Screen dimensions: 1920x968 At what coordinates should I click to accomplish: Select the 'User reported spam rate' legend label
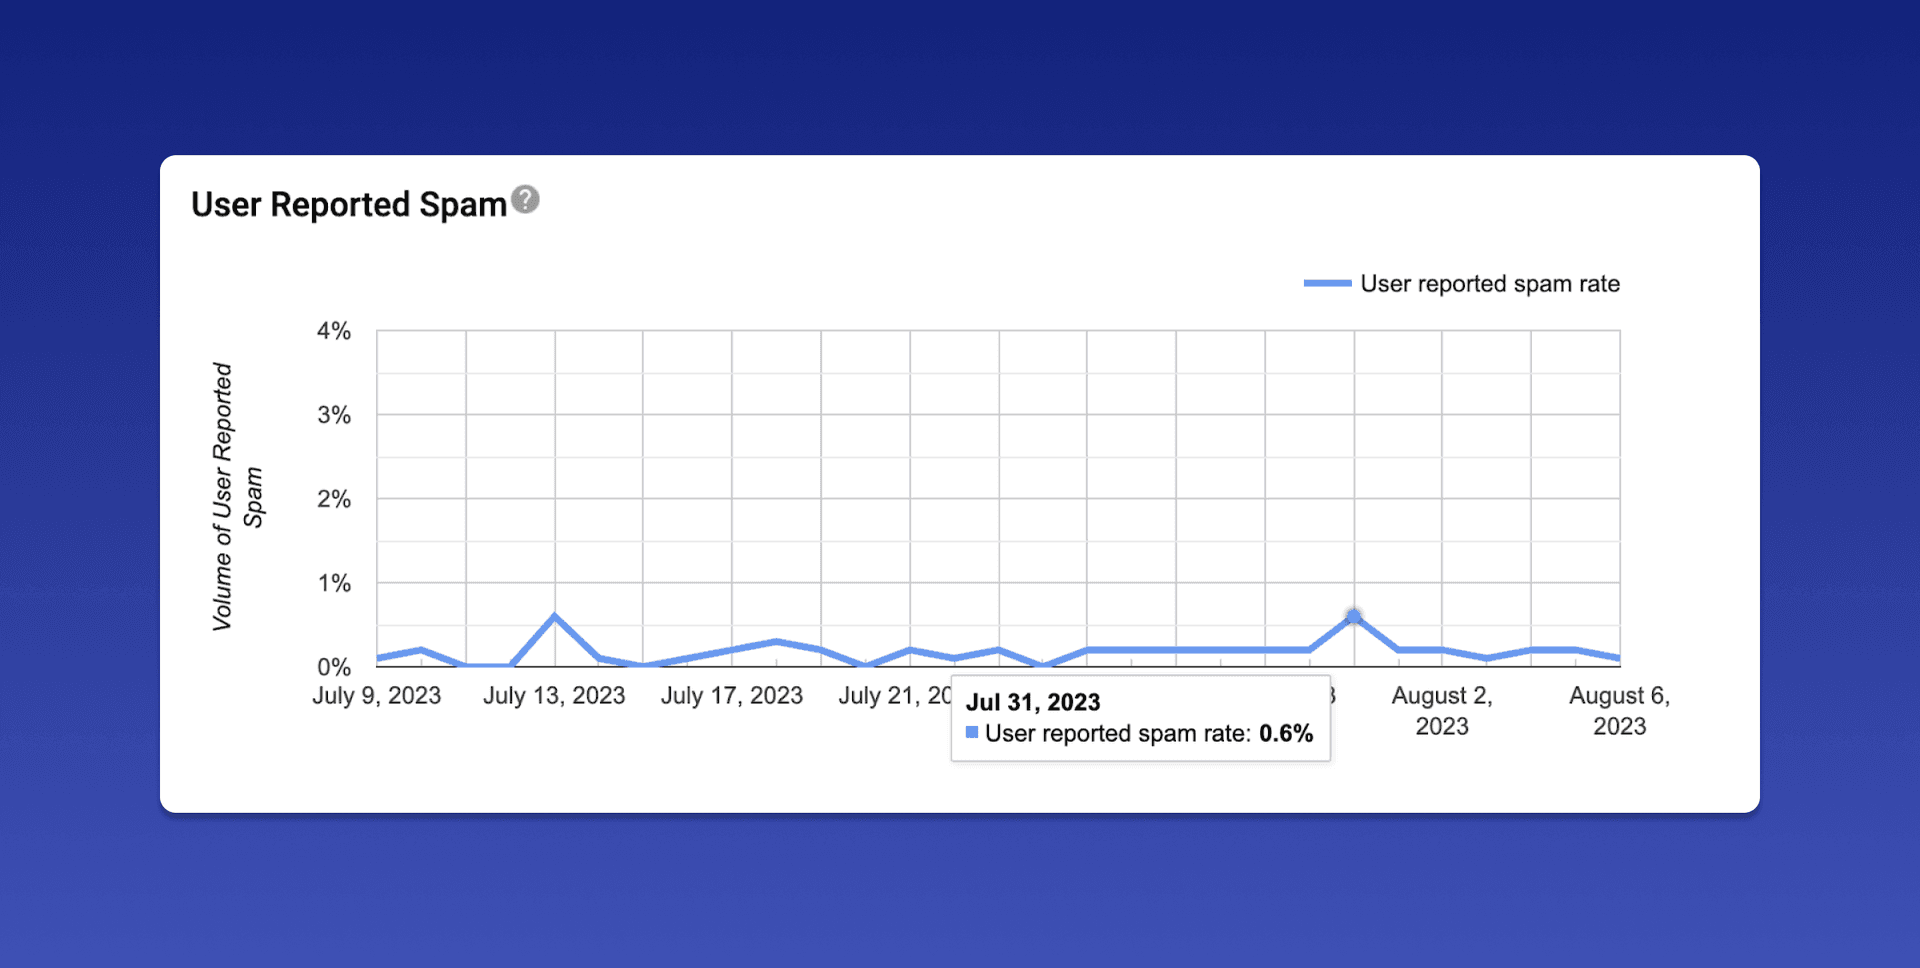(1489, 284)
